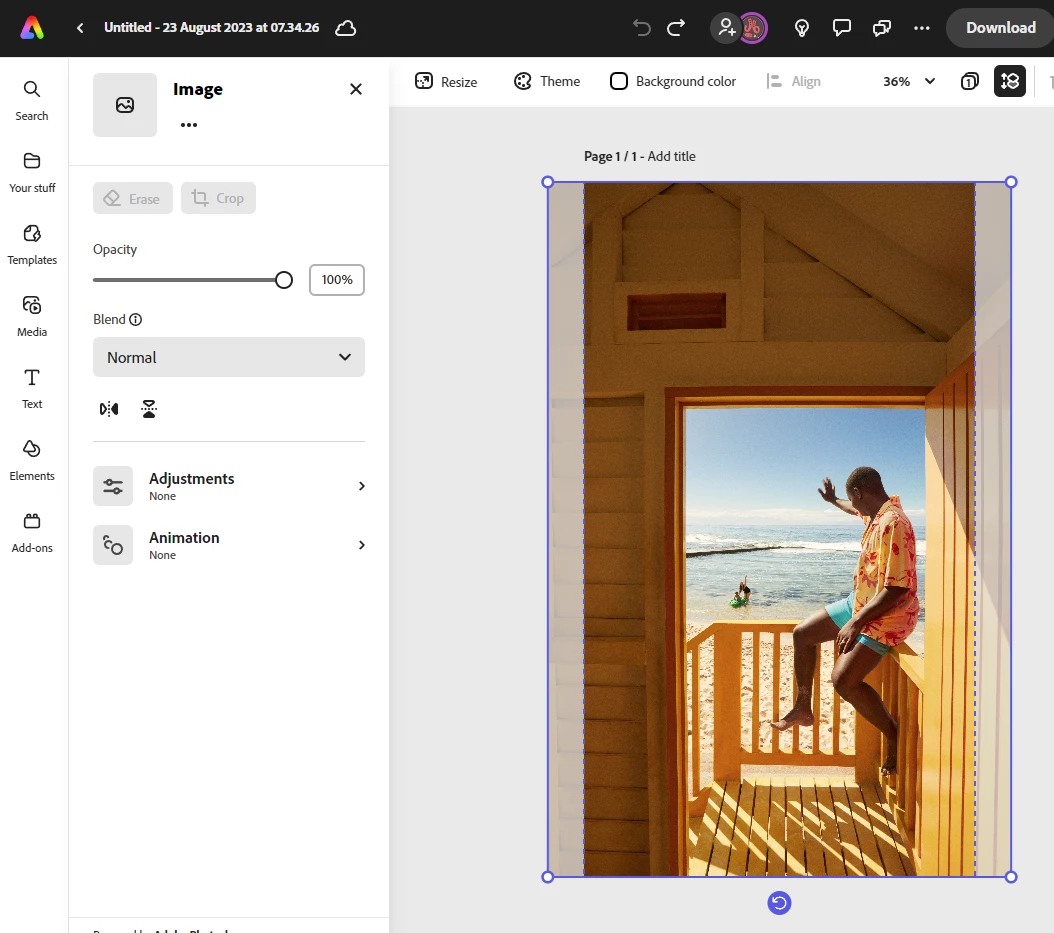The width and height of the screenshot is (1054, 933).
Task: Click the Crop button
Action: [218, 198]
